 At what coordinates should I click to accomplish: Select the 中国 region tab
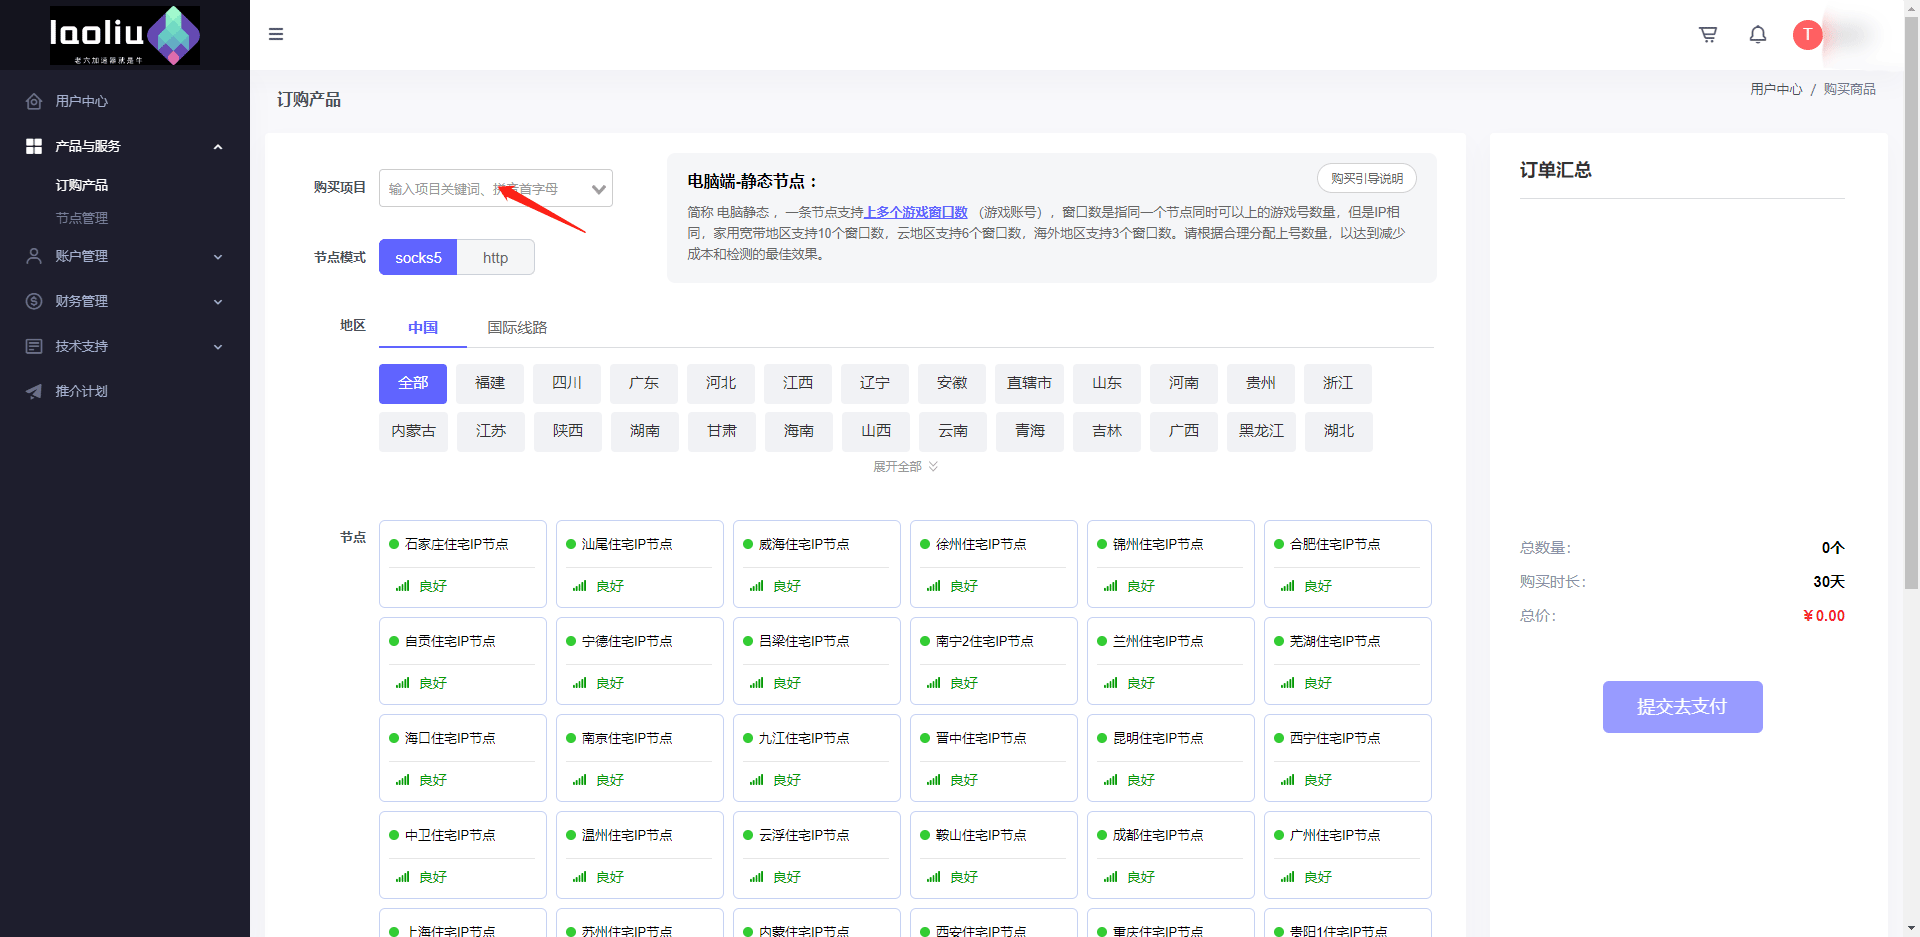422,327
